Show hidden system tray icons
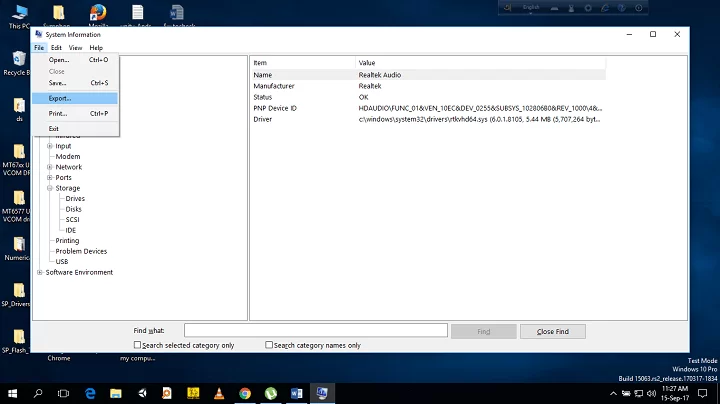 [613, 393]
